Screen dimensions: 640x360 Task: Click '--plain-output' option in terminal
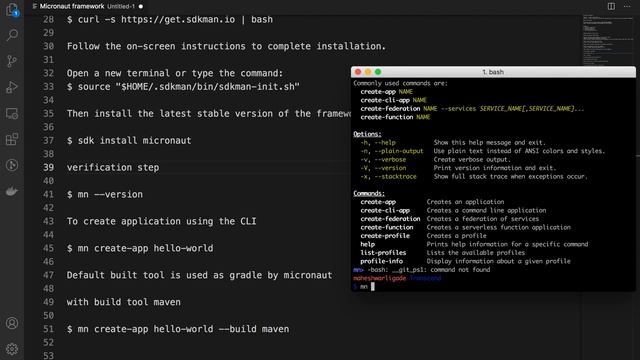[399, 151]
